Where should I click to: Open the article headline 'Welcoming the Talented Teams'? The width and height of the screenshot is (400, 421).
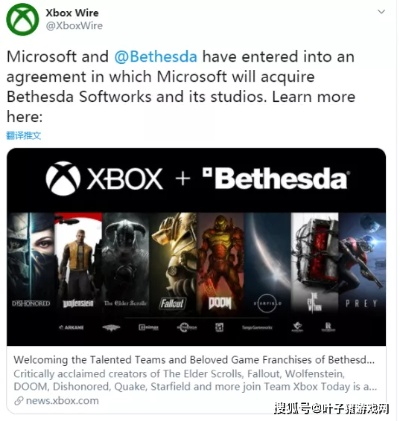point(194,360)
